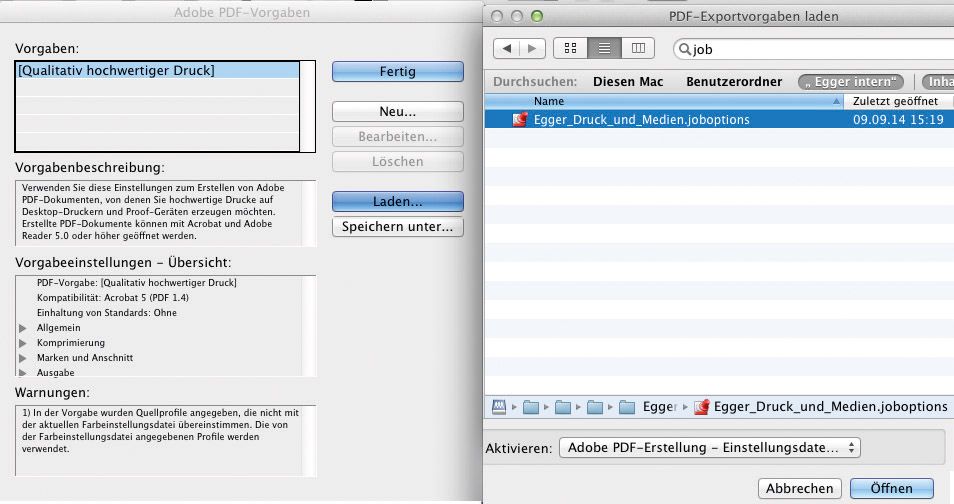Expand the Allgemein settings section
Viewport: 954px width, 504px height.
23,328
